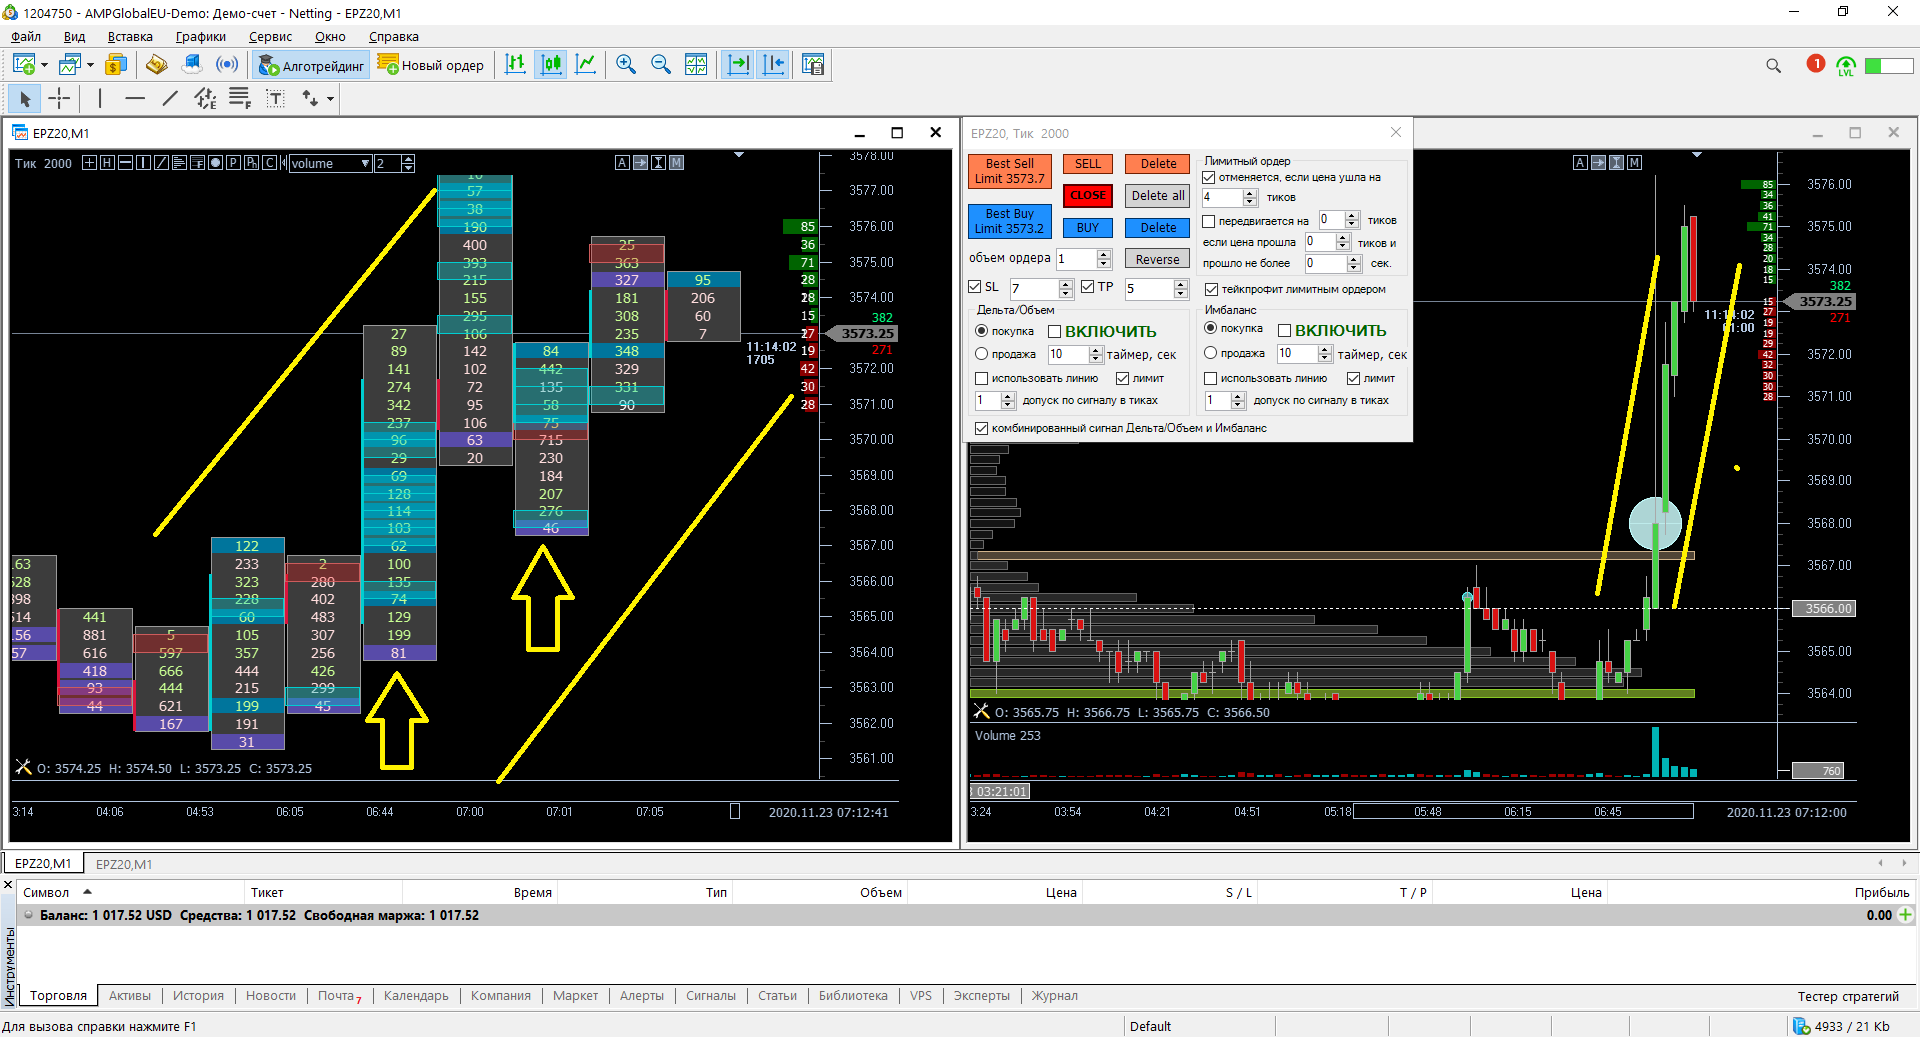This screenshot has width=1920, height=1037.
Task: Enable ВКЛЮЧИТЬ checkbox in Дельта/Объем group
Action: click(x=1054, y=332)
